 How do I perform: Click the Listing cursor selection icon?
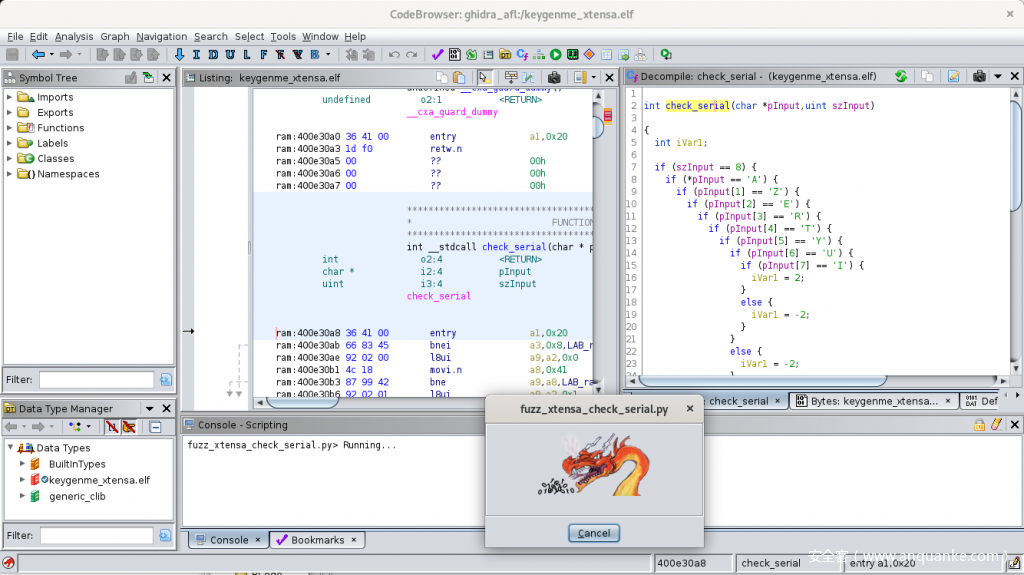tap(484, 77)
